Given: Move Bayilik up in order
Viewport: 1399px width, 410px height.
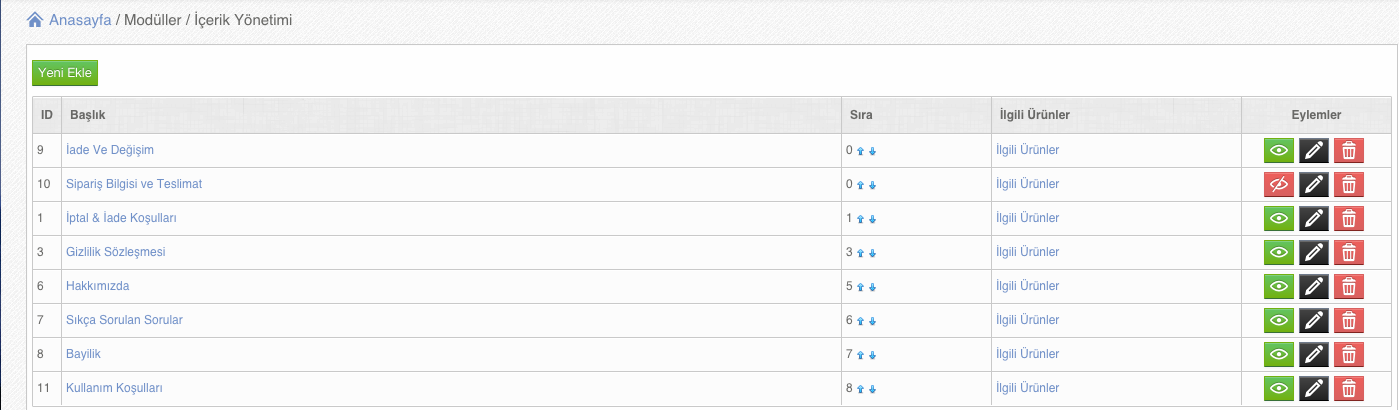Looking at the screenshot, I should (x=860, y=356).
